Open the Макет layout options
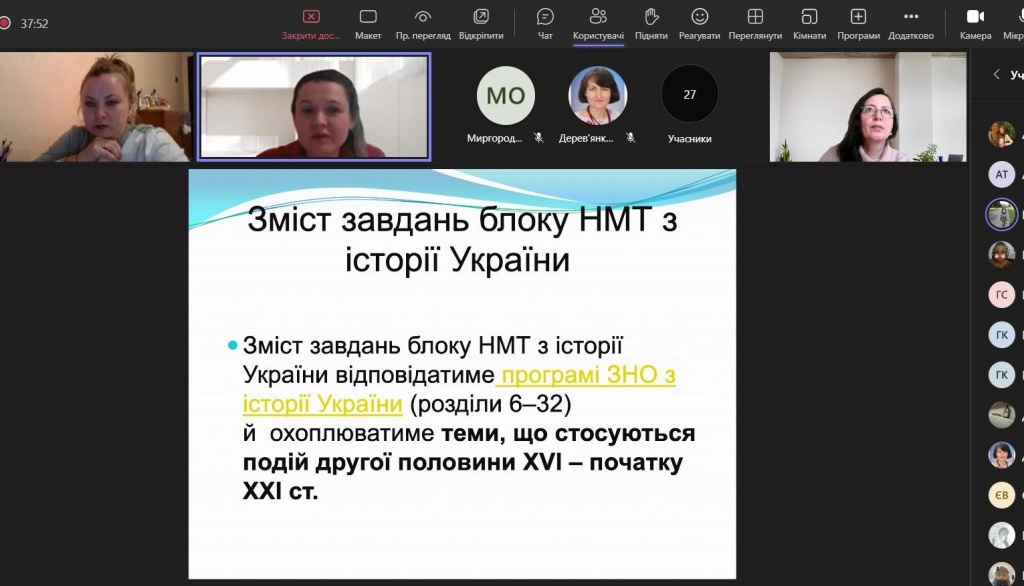 click(368, 24)
